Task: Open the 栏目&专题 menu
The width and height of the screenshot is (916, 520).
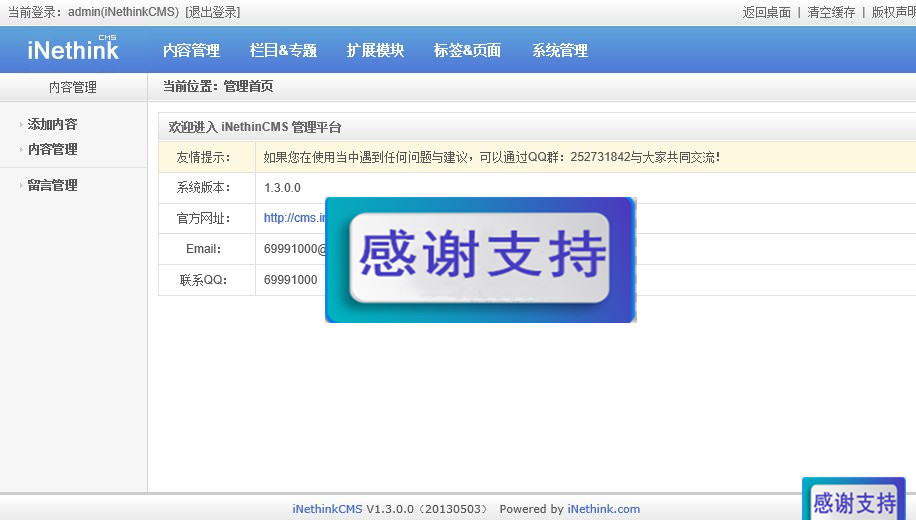Action: click(283, 50)
